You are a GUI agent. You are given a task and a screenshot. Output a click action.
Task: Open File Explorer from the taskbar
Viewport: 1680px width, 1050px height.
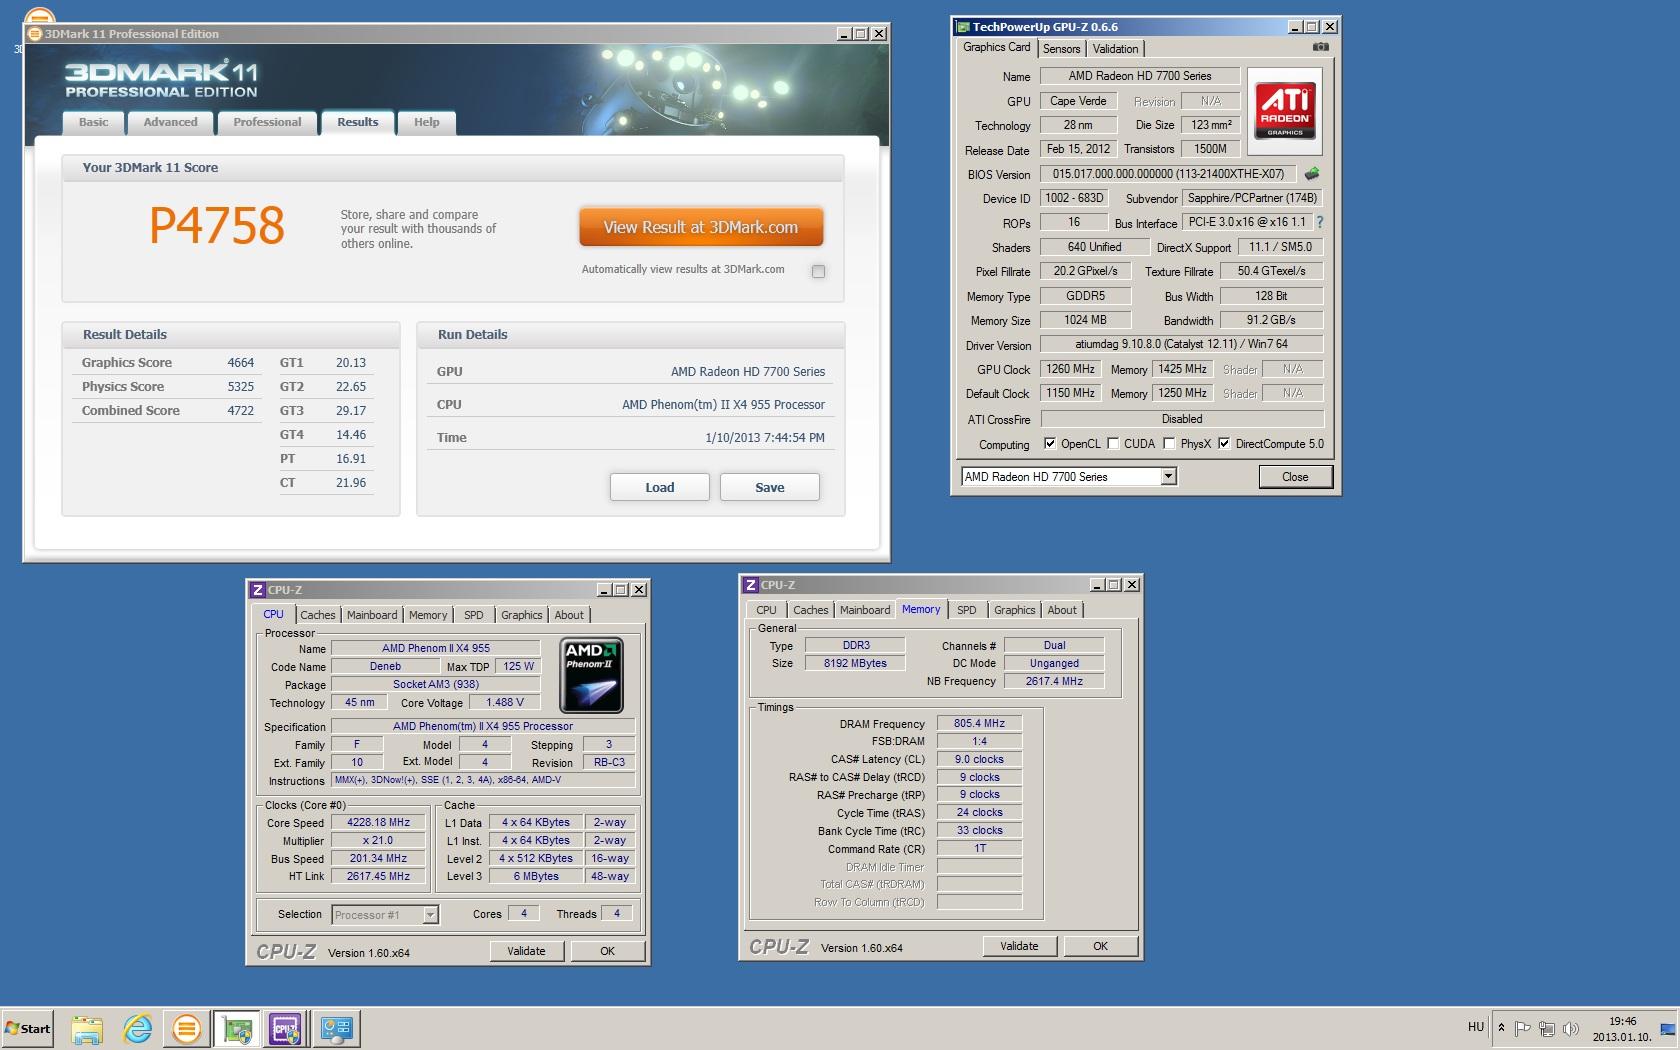87,1028
